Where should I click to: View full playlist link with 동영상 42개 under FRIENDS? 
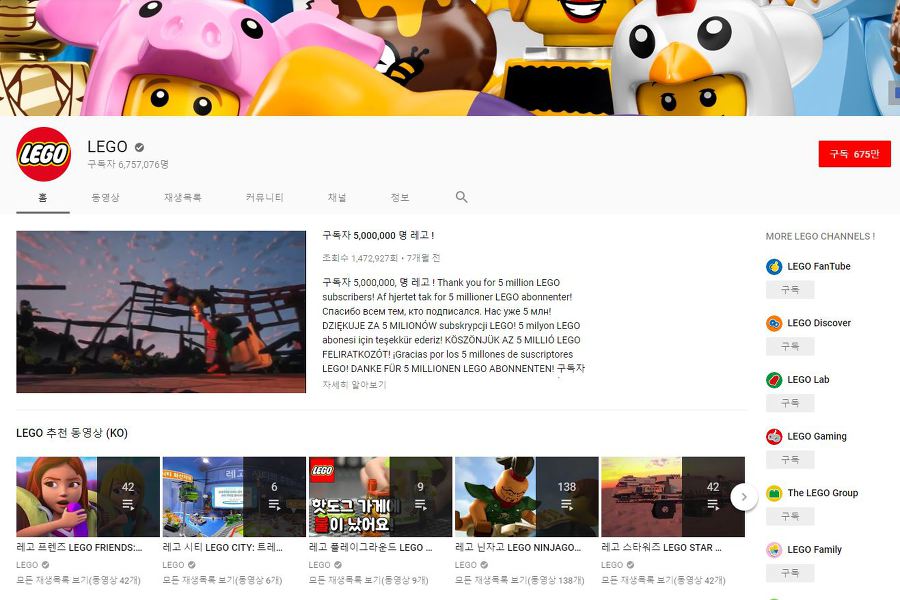point(78,580)
